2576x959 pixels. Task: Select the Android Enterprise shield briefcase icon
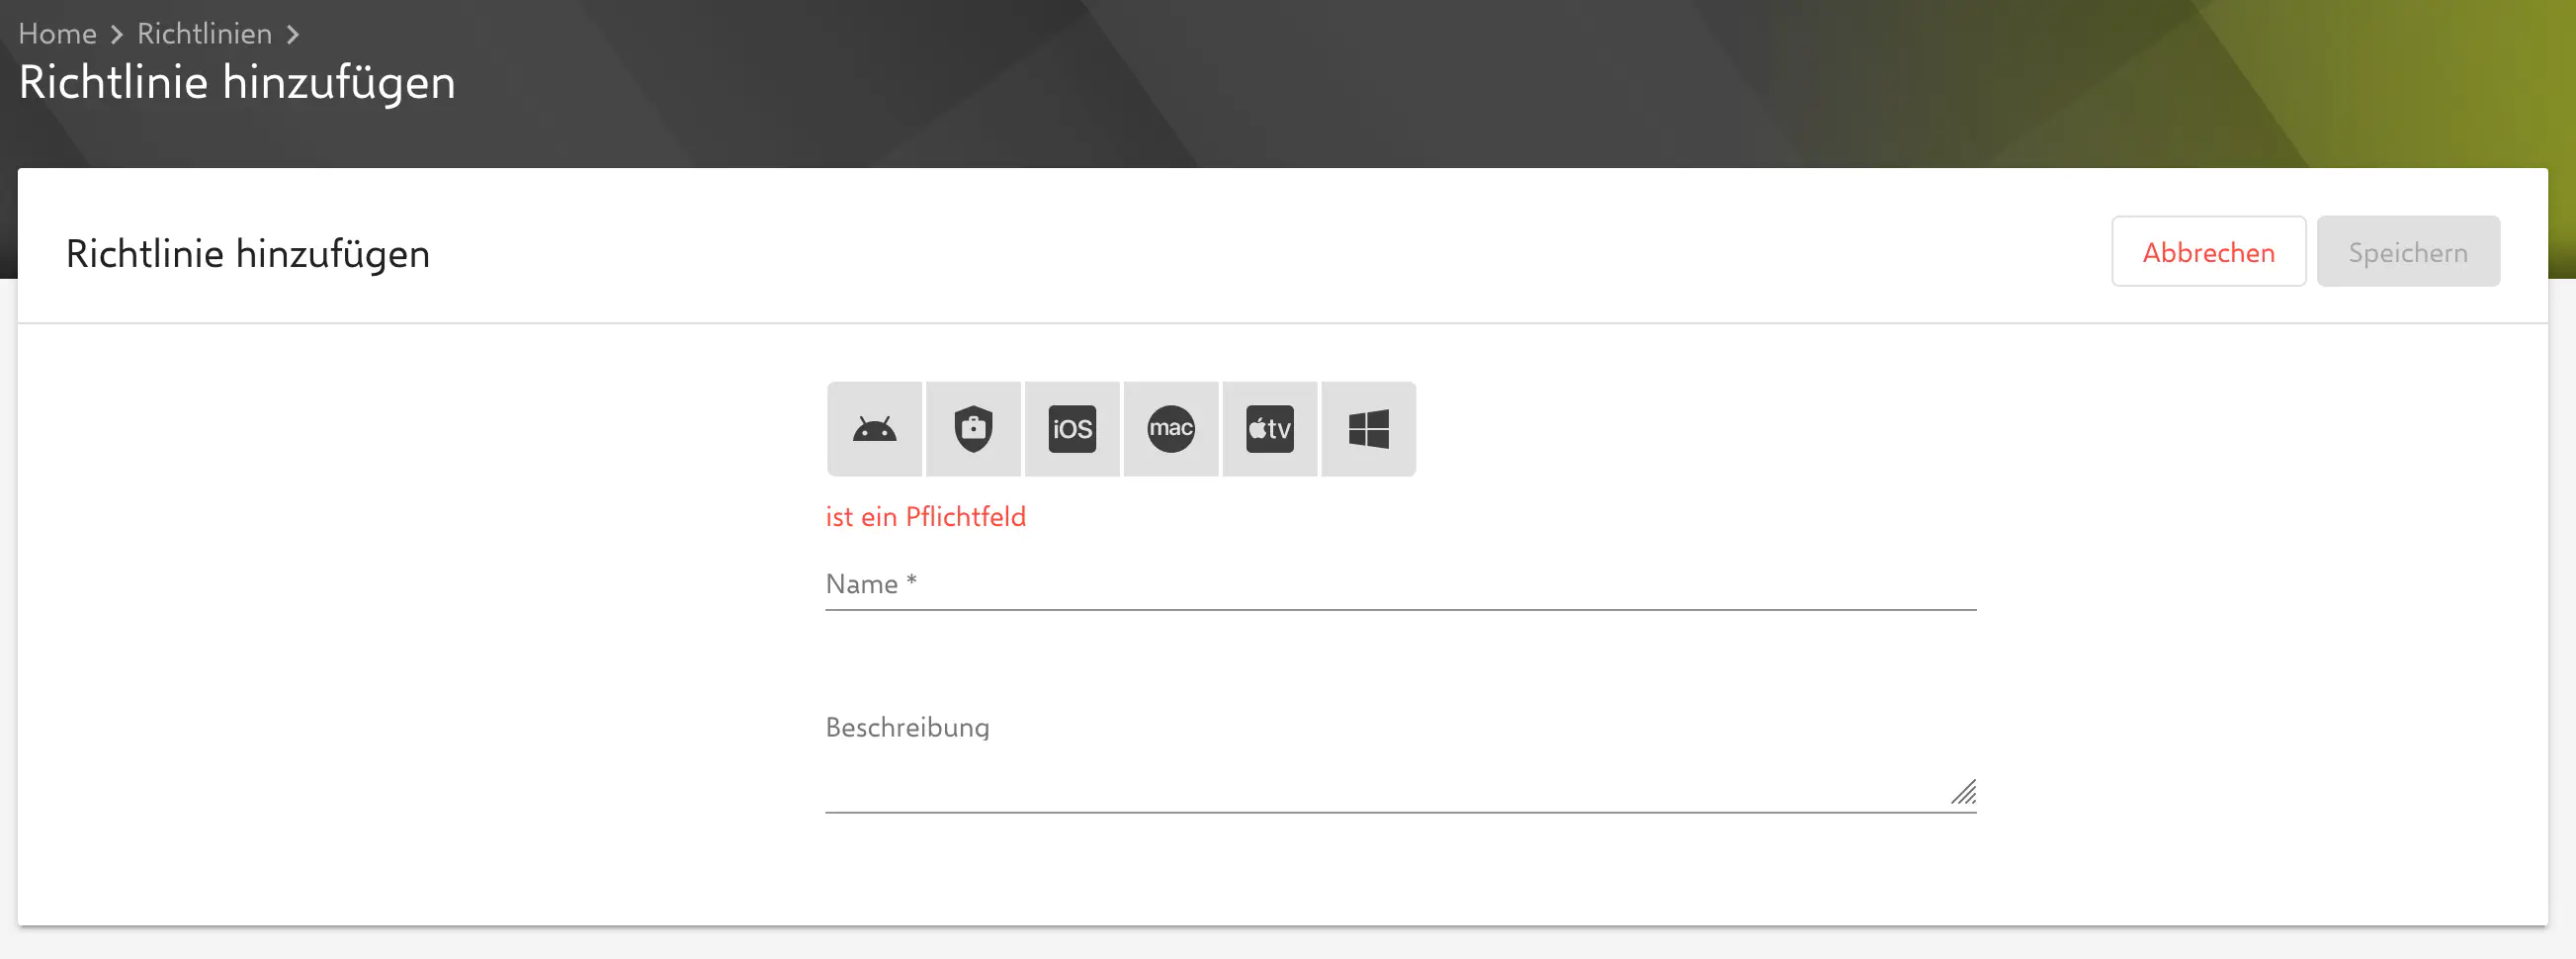click(973, 429)
